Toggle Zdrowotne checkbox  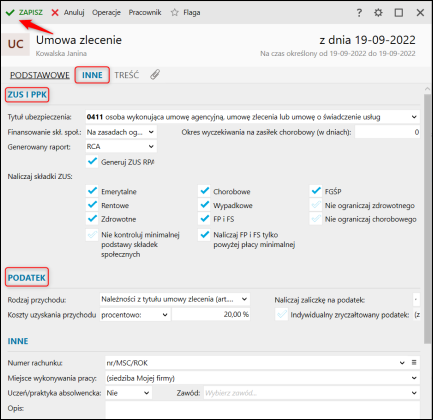coord(92,219)
